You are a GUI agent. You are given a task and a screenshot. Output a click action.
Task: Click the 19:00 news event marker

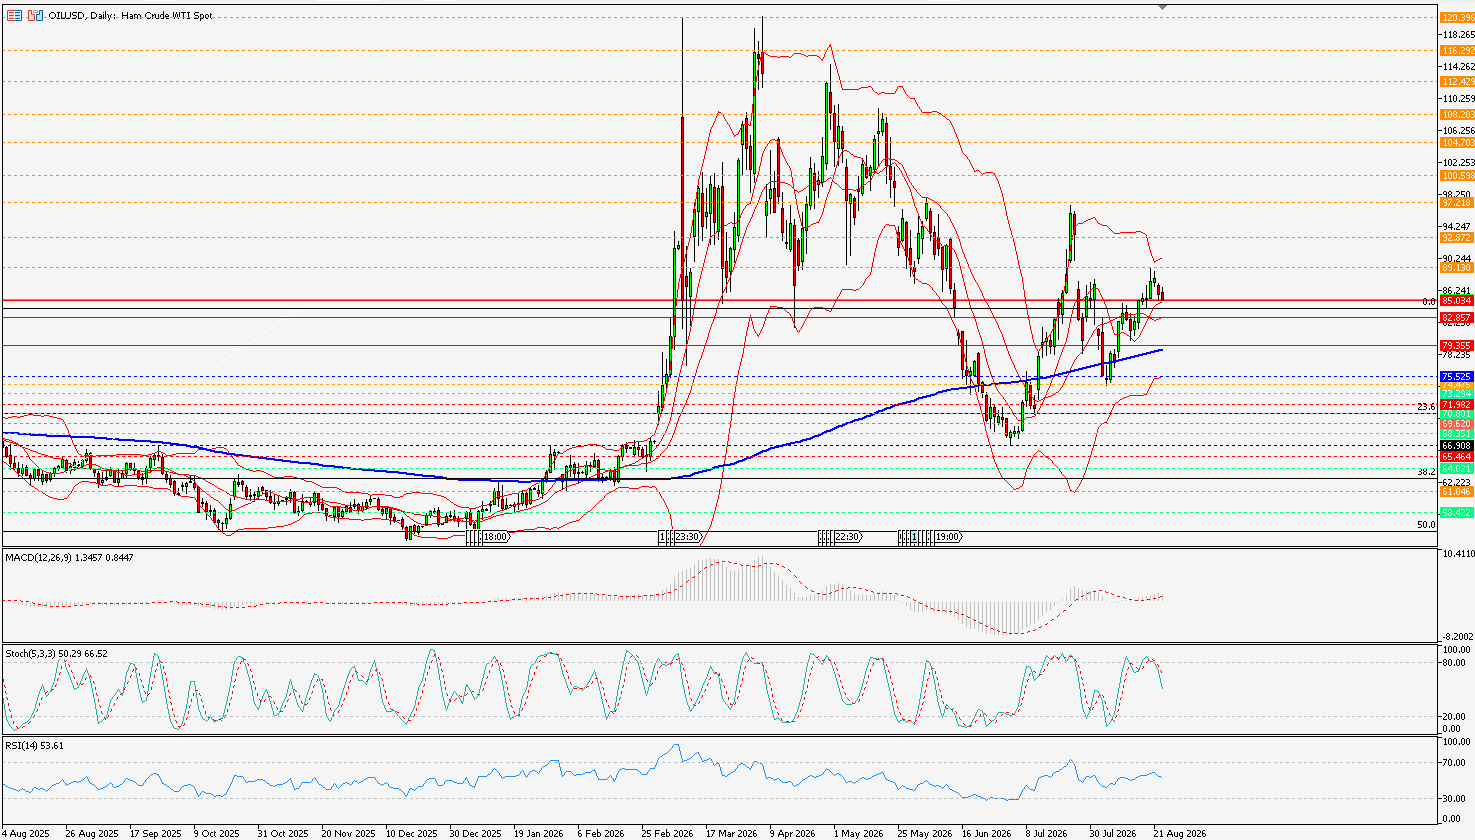pyautogui.click(x=948, y=537)
